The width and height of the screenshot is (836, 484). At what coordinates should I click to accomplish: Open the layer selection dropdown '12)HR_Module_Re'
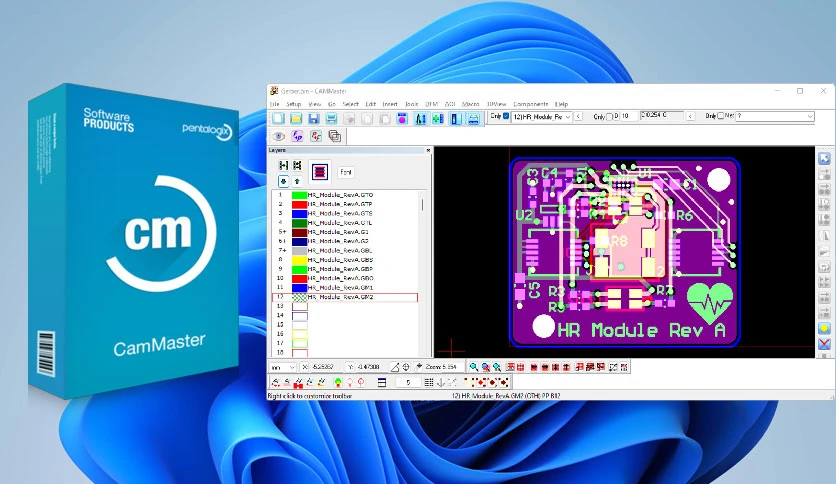coord(541,116)
